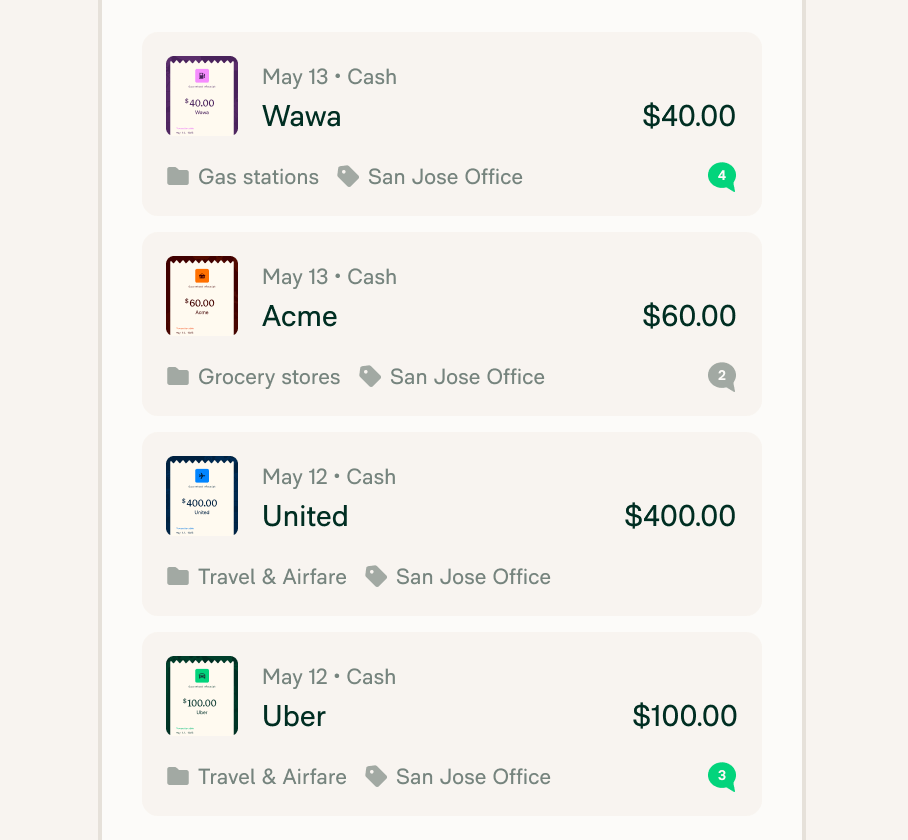Screen dimensions: 908x840
Task: Click the tag icon on the Wawa expense
Action: 348,177
